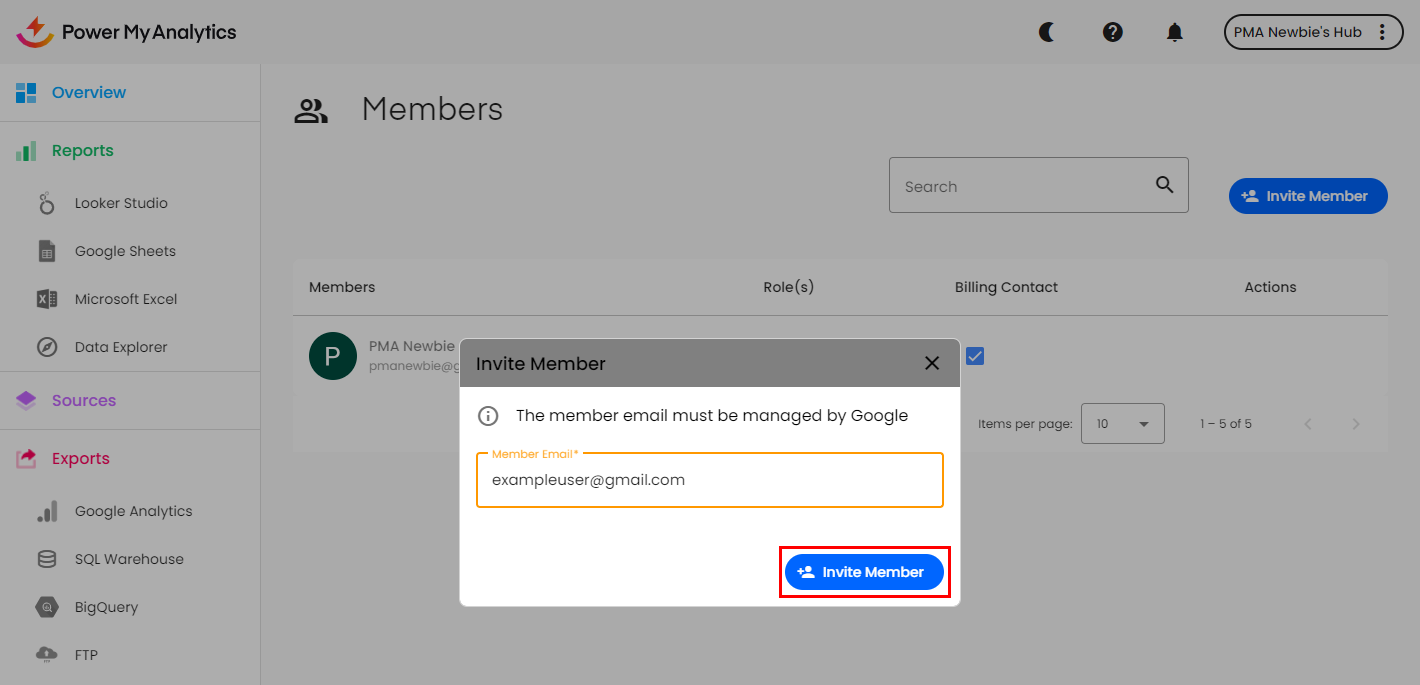Click the SQL Warehouse database icon

pyautogui.click(x=47, y=559)
